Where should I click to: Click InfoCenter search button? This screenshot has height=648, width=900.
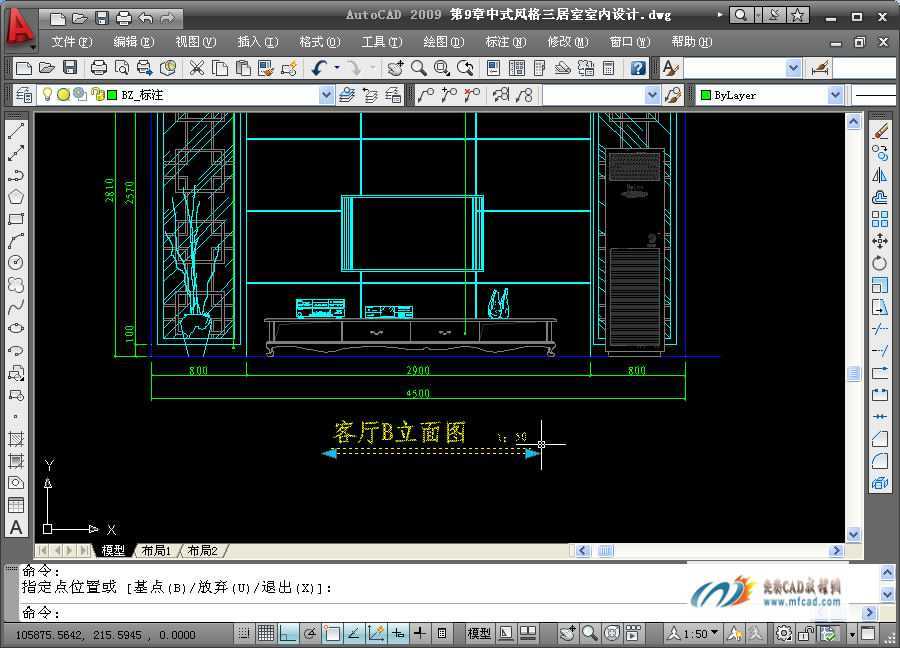click(740, 15)
